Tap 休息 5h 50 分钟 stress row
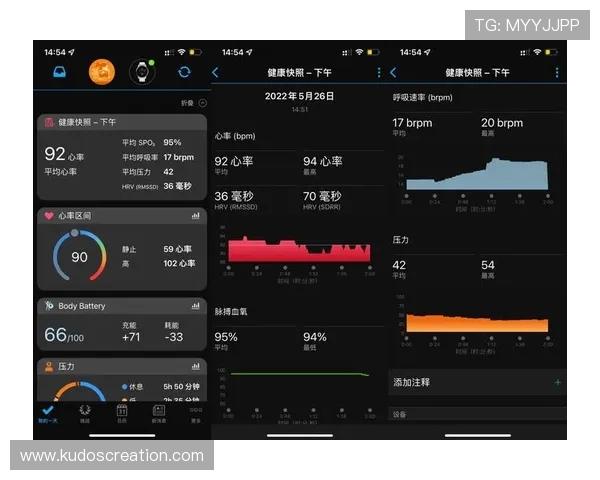This screenshot has height=480, width=600. [160, 387]
